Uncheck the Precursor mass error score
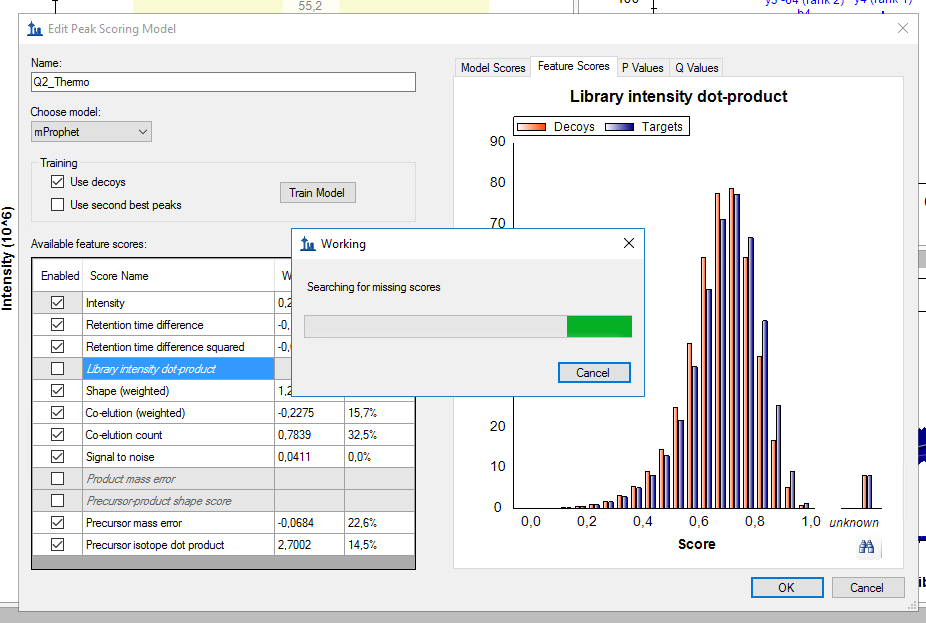The image size is (926, 623). [x=57, y=523]
